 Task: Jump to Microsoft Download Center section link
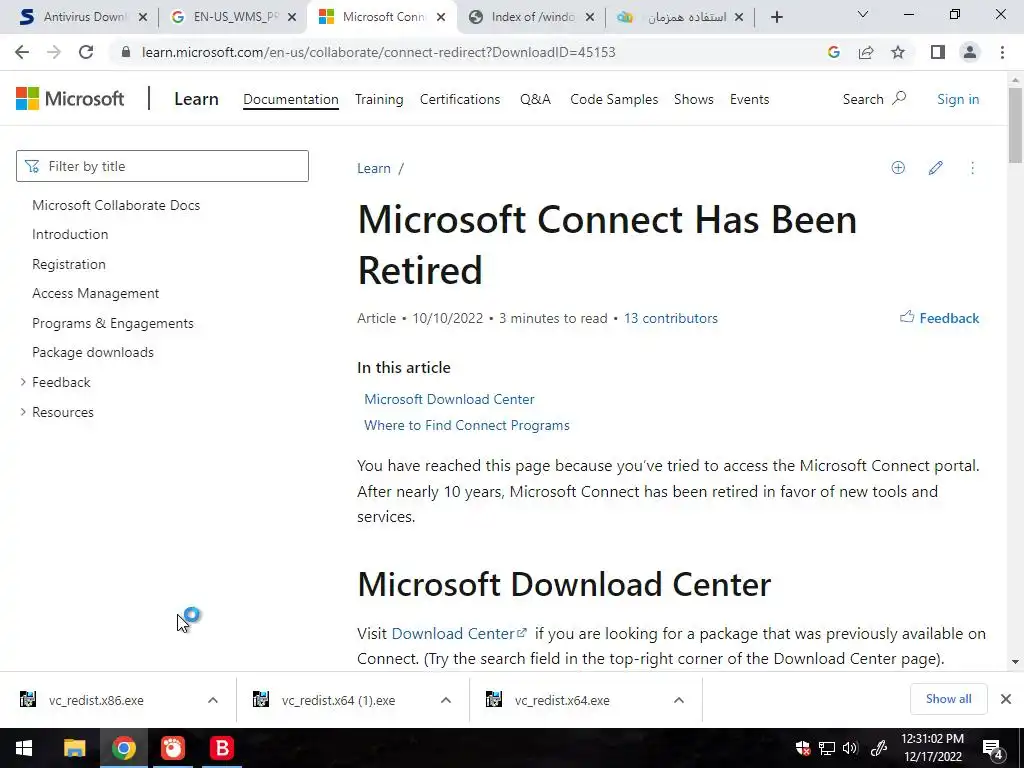click(449, 399)
